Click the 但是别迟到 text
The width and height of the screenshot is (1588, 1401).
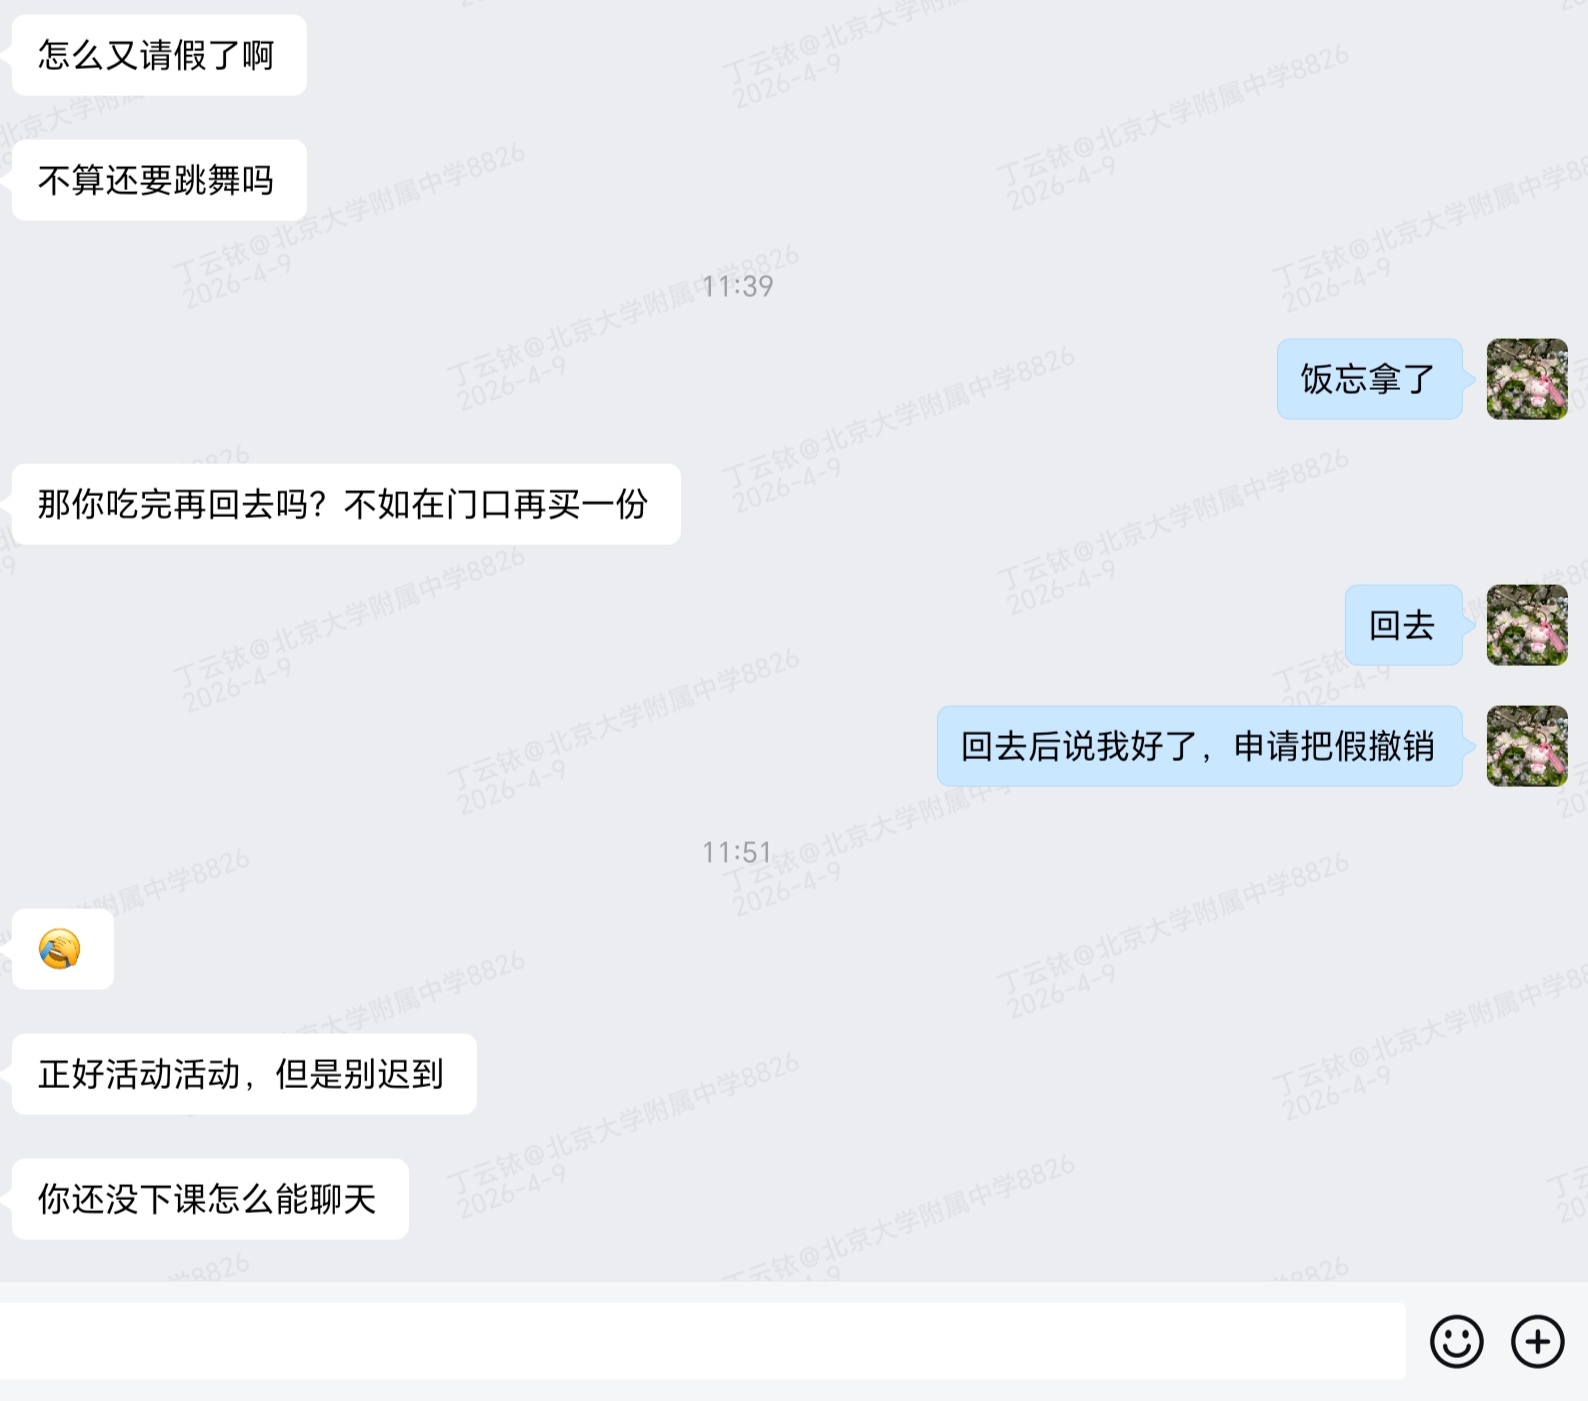pos(359,1075)
